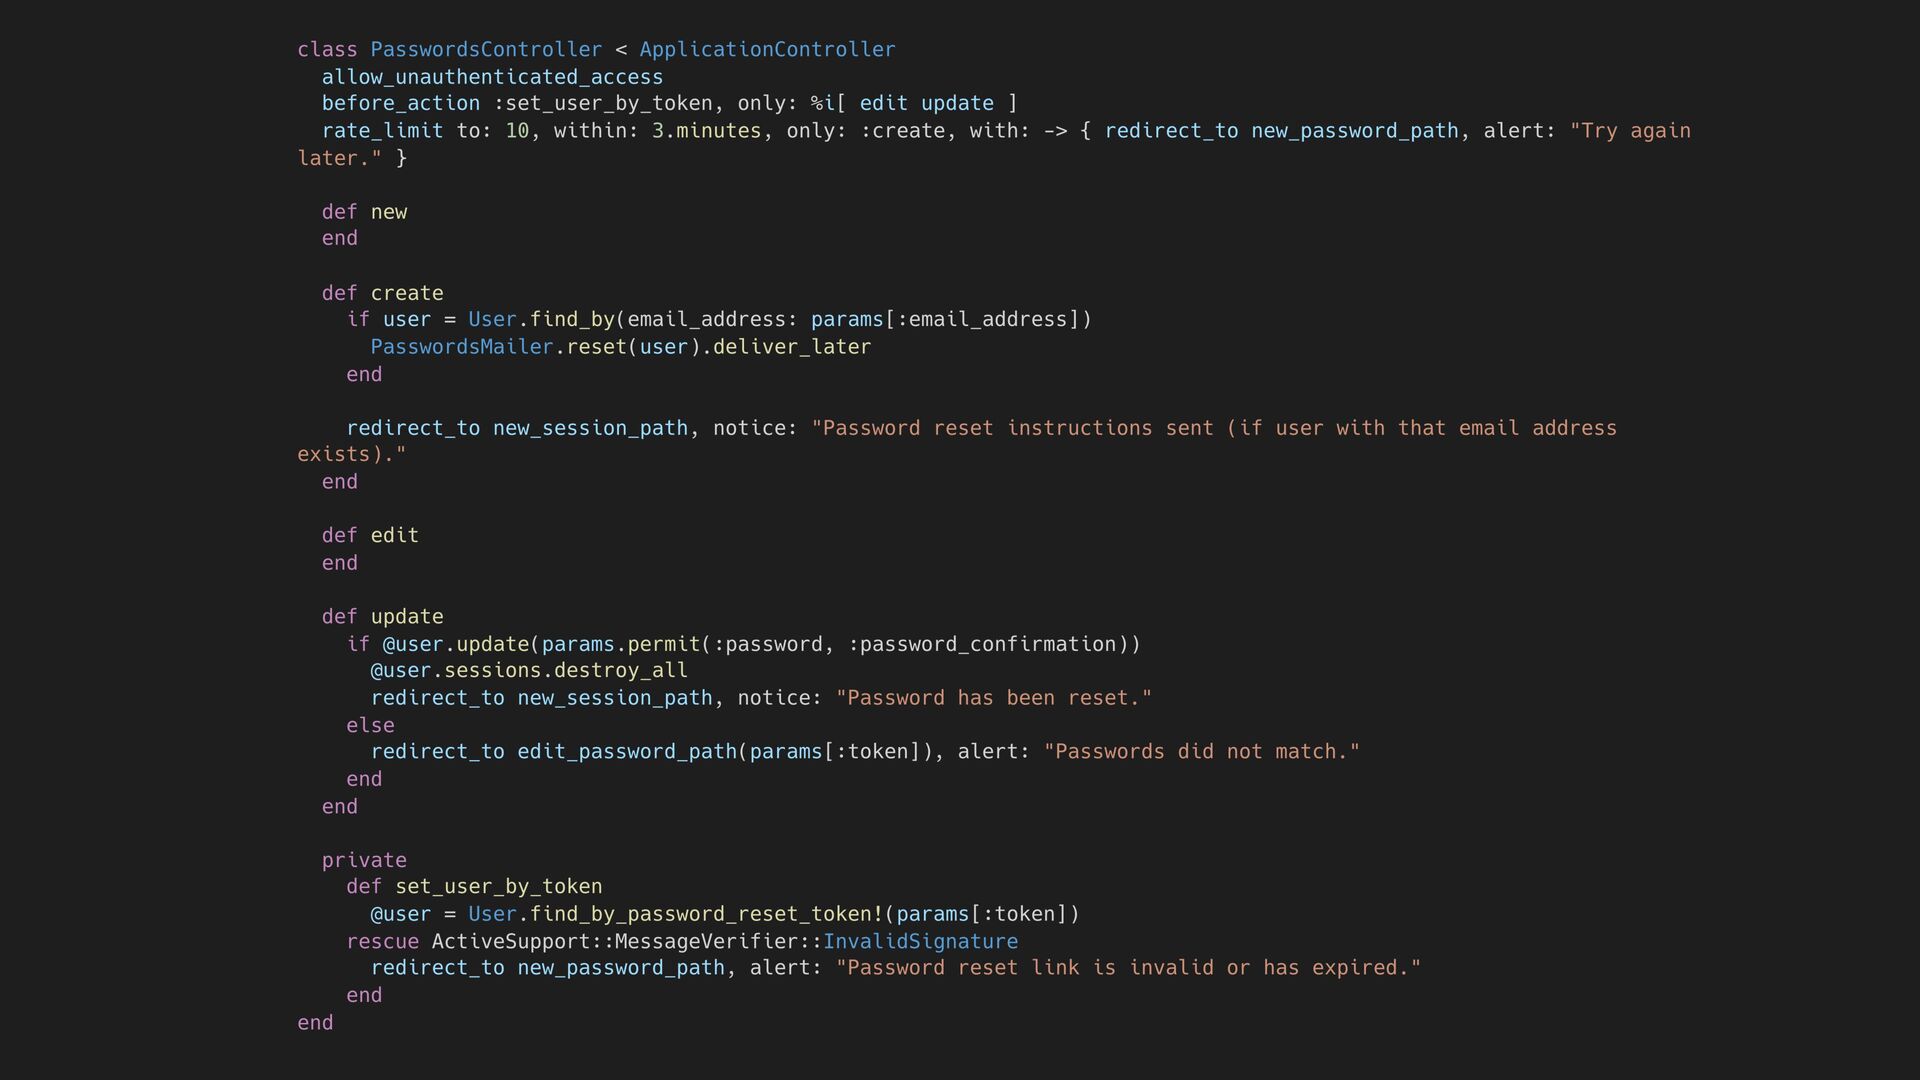Image resolution: width=1920 pixels, height=1080 pixels.
Task: Click PasswordsMailer in the create method
Action: (461, 347)
